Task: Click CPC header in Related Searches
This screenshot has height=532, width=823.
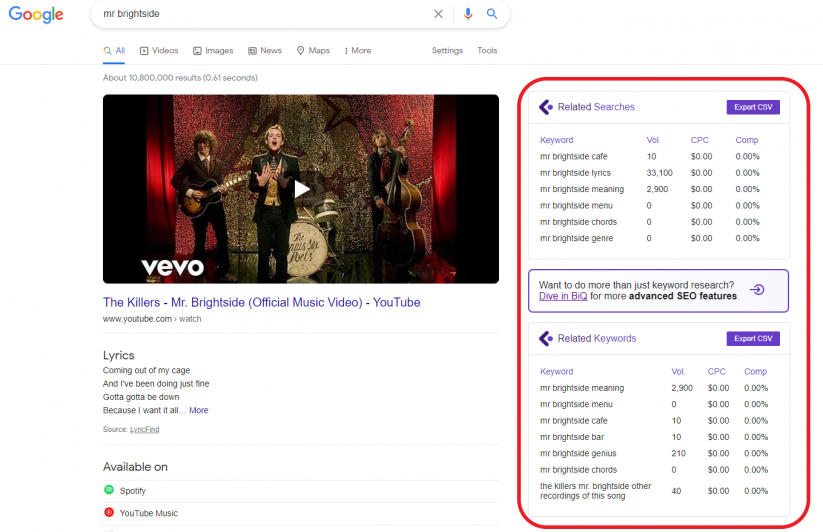Action: pos(700,140)
